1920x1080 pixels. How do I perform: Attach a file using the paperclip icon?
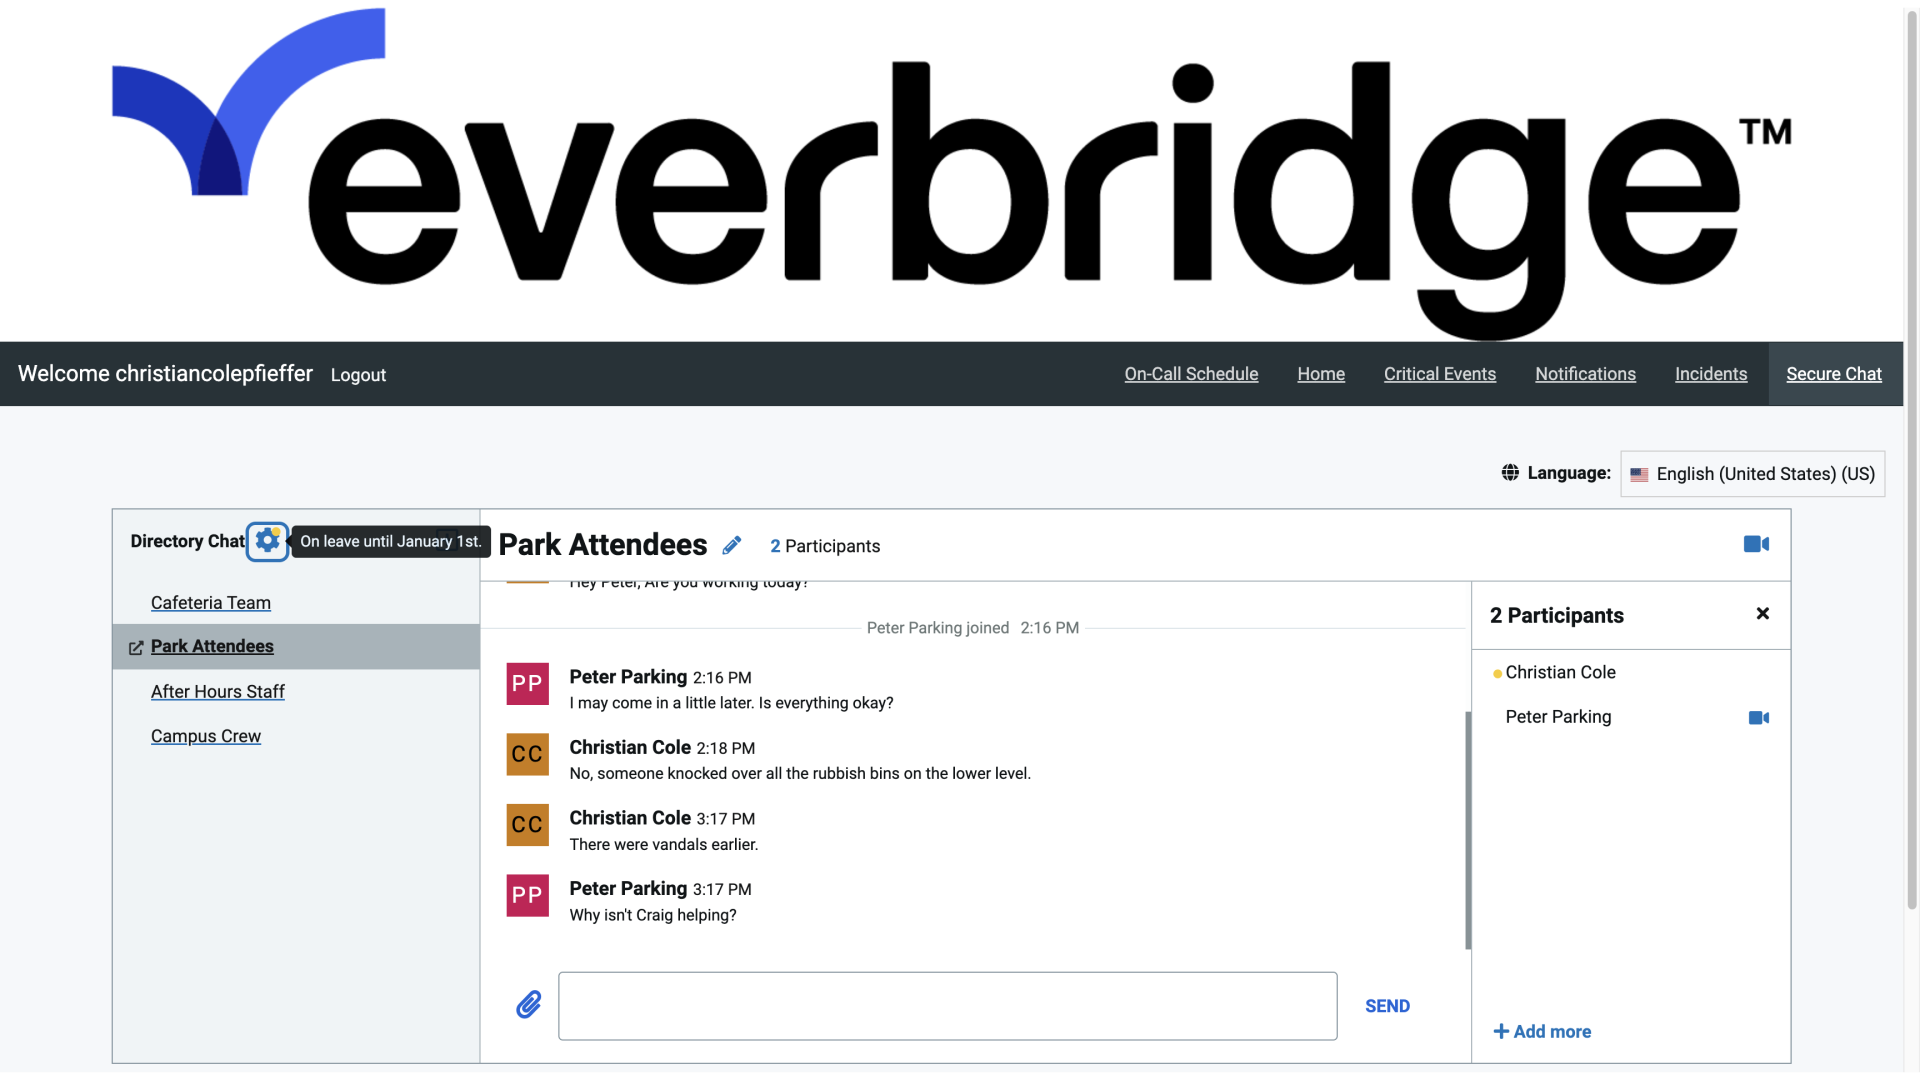coord(529,1005)
